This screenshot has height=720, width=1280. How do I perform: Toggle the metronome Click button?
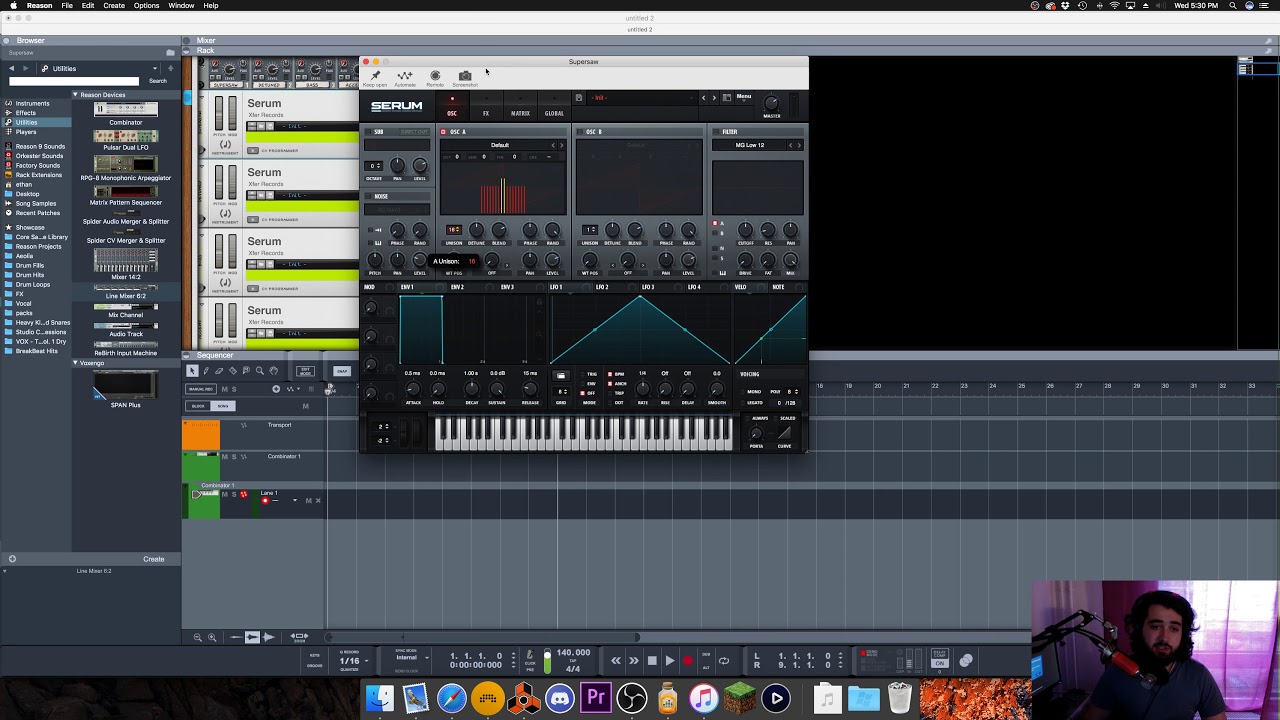(x=530, y=657)
